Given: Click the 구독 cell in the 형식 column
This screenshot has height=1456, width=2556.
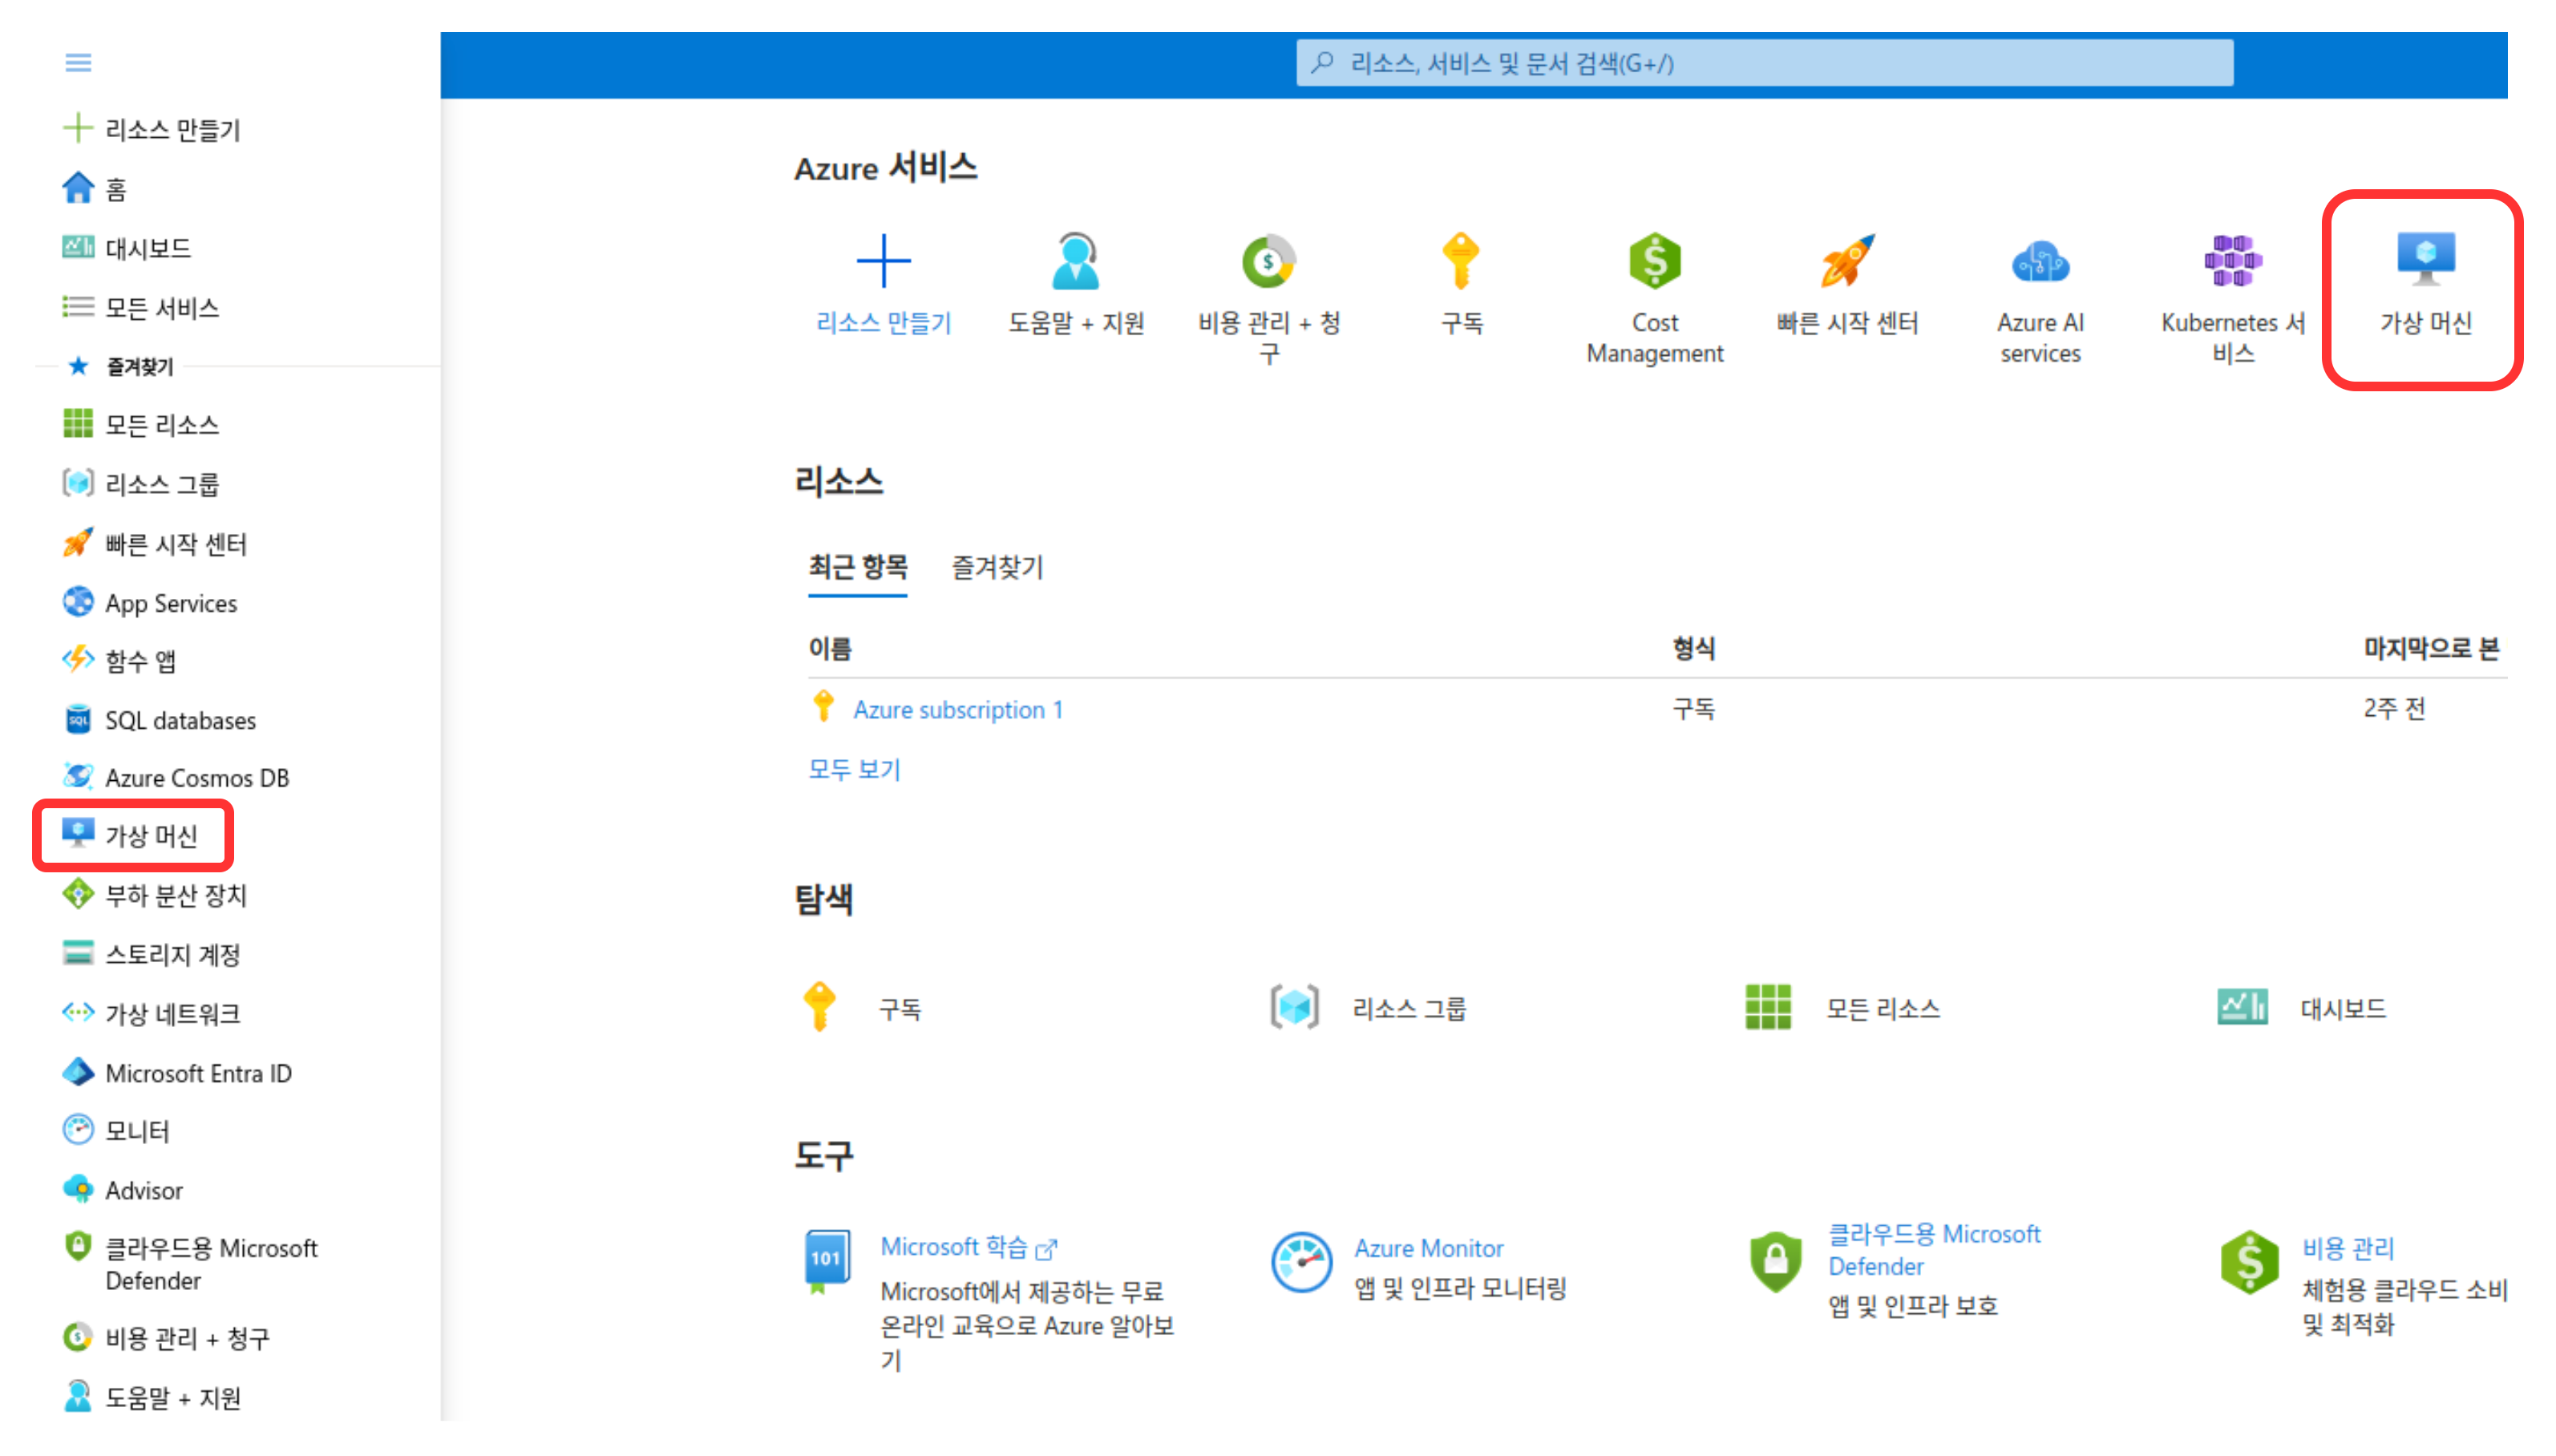Looking at the screenshot, I should coord(1694,708).
